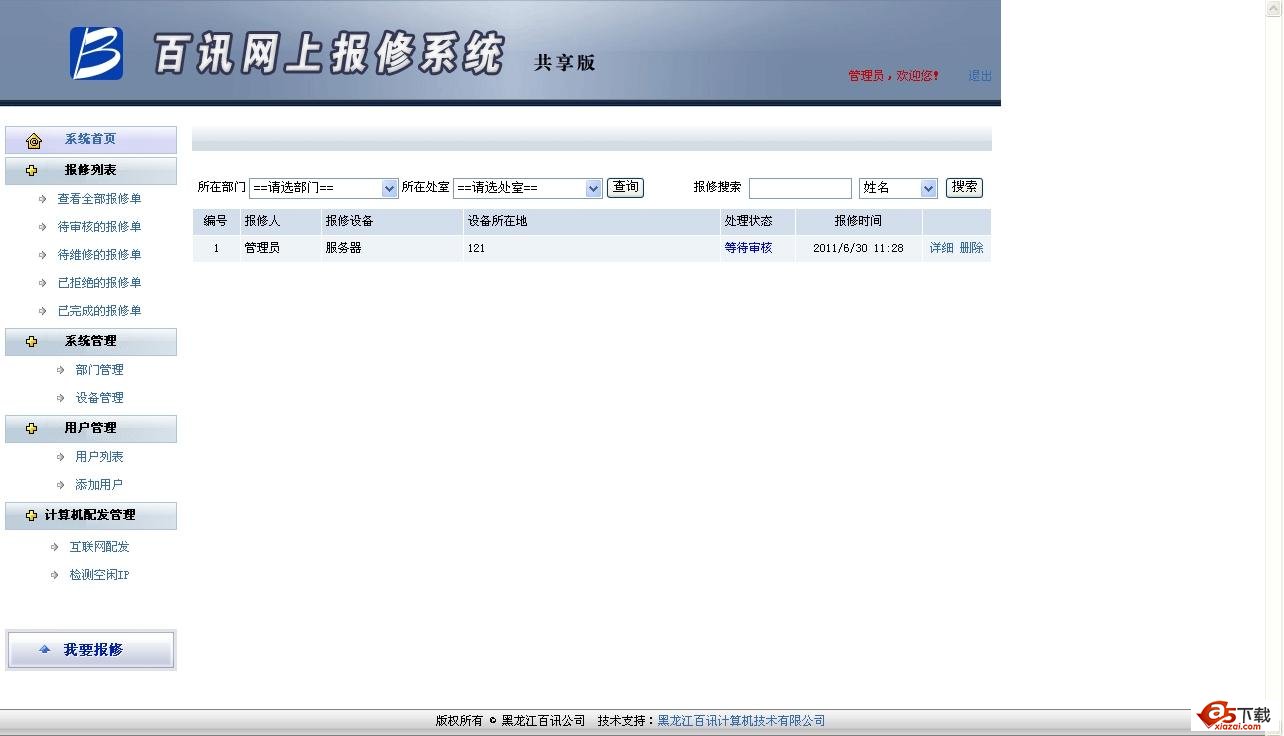Viewport: 1284px width, 736px height.
Task: Open 部门管理 page
Action: pos(99,370)
